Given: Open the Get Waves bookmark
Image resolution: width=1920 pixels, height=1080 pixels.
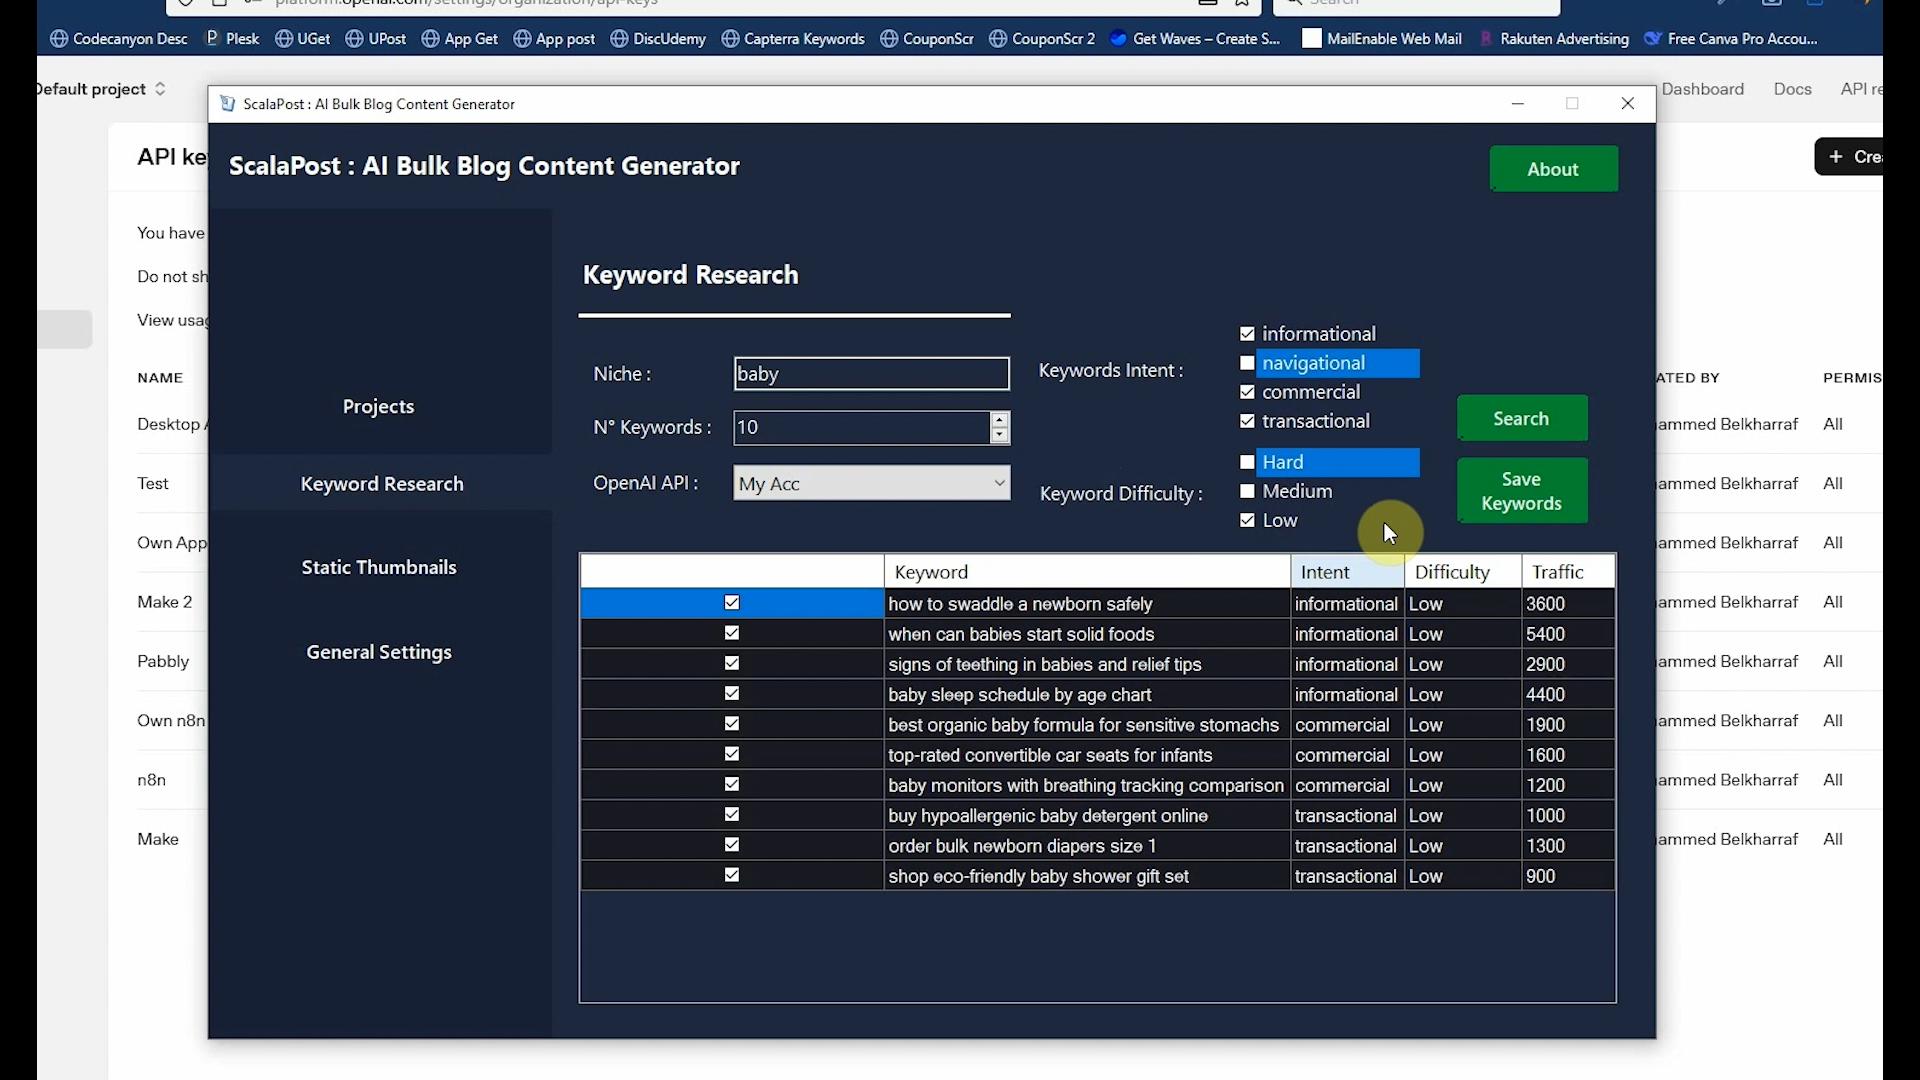Looking at the screenshot, I should pos(1196,38).
